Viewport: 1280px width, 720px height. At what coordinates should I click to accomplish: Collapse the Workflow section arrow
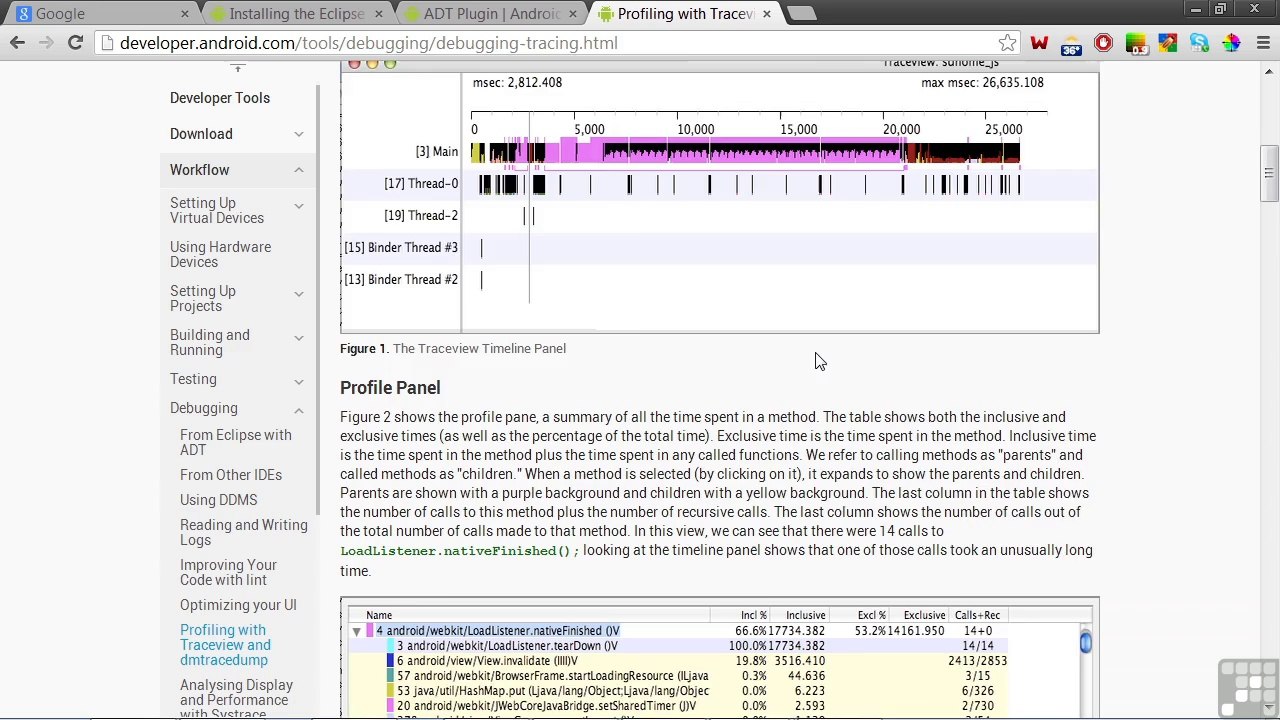298,170
